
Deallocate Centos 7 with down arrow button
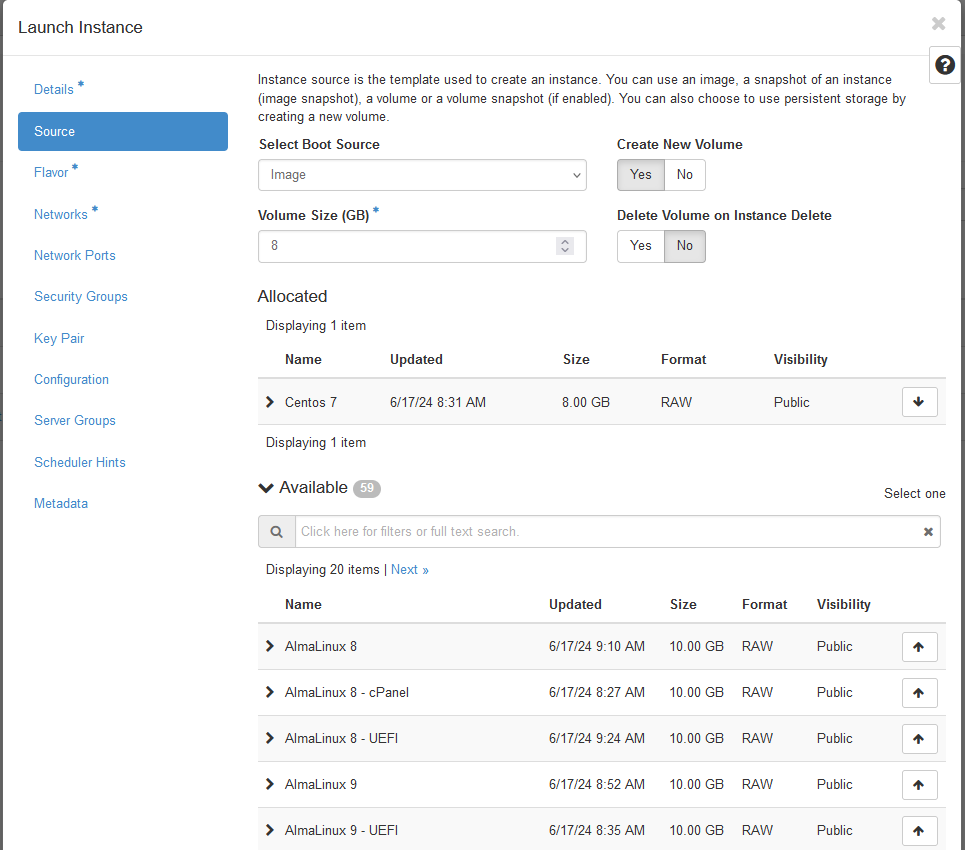pos(919,402)
